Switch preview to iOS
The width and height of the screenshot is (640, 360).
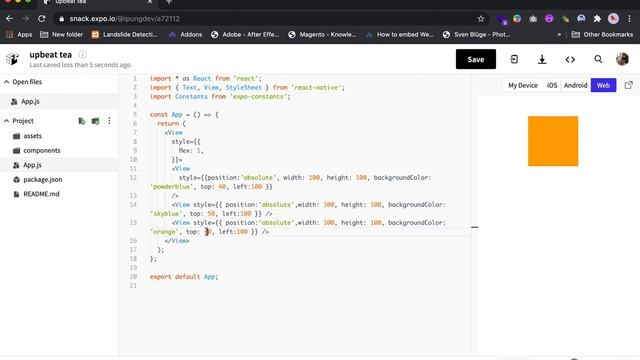click(x=551, y=85)
